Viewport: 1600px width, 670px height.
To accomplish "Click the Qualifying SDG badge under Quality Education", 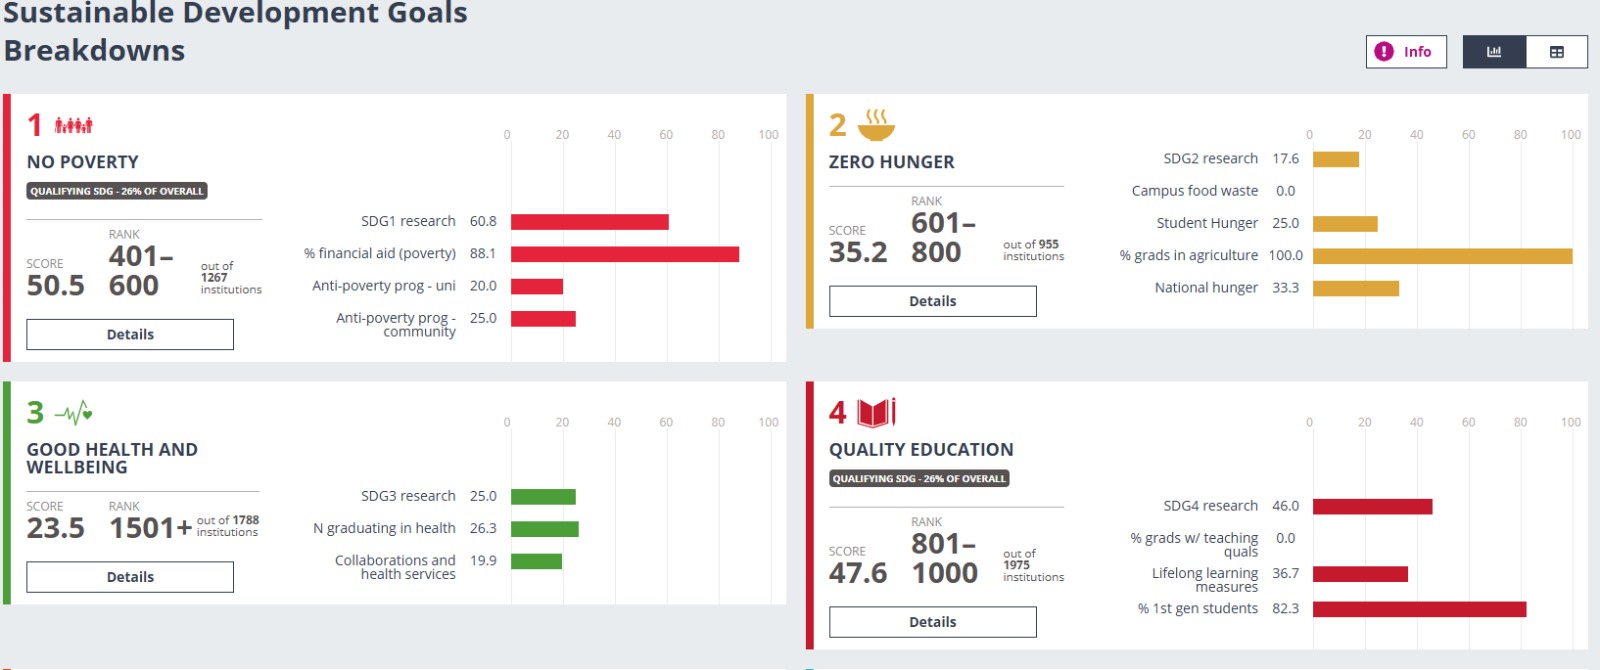I will [x=919, y=478].
